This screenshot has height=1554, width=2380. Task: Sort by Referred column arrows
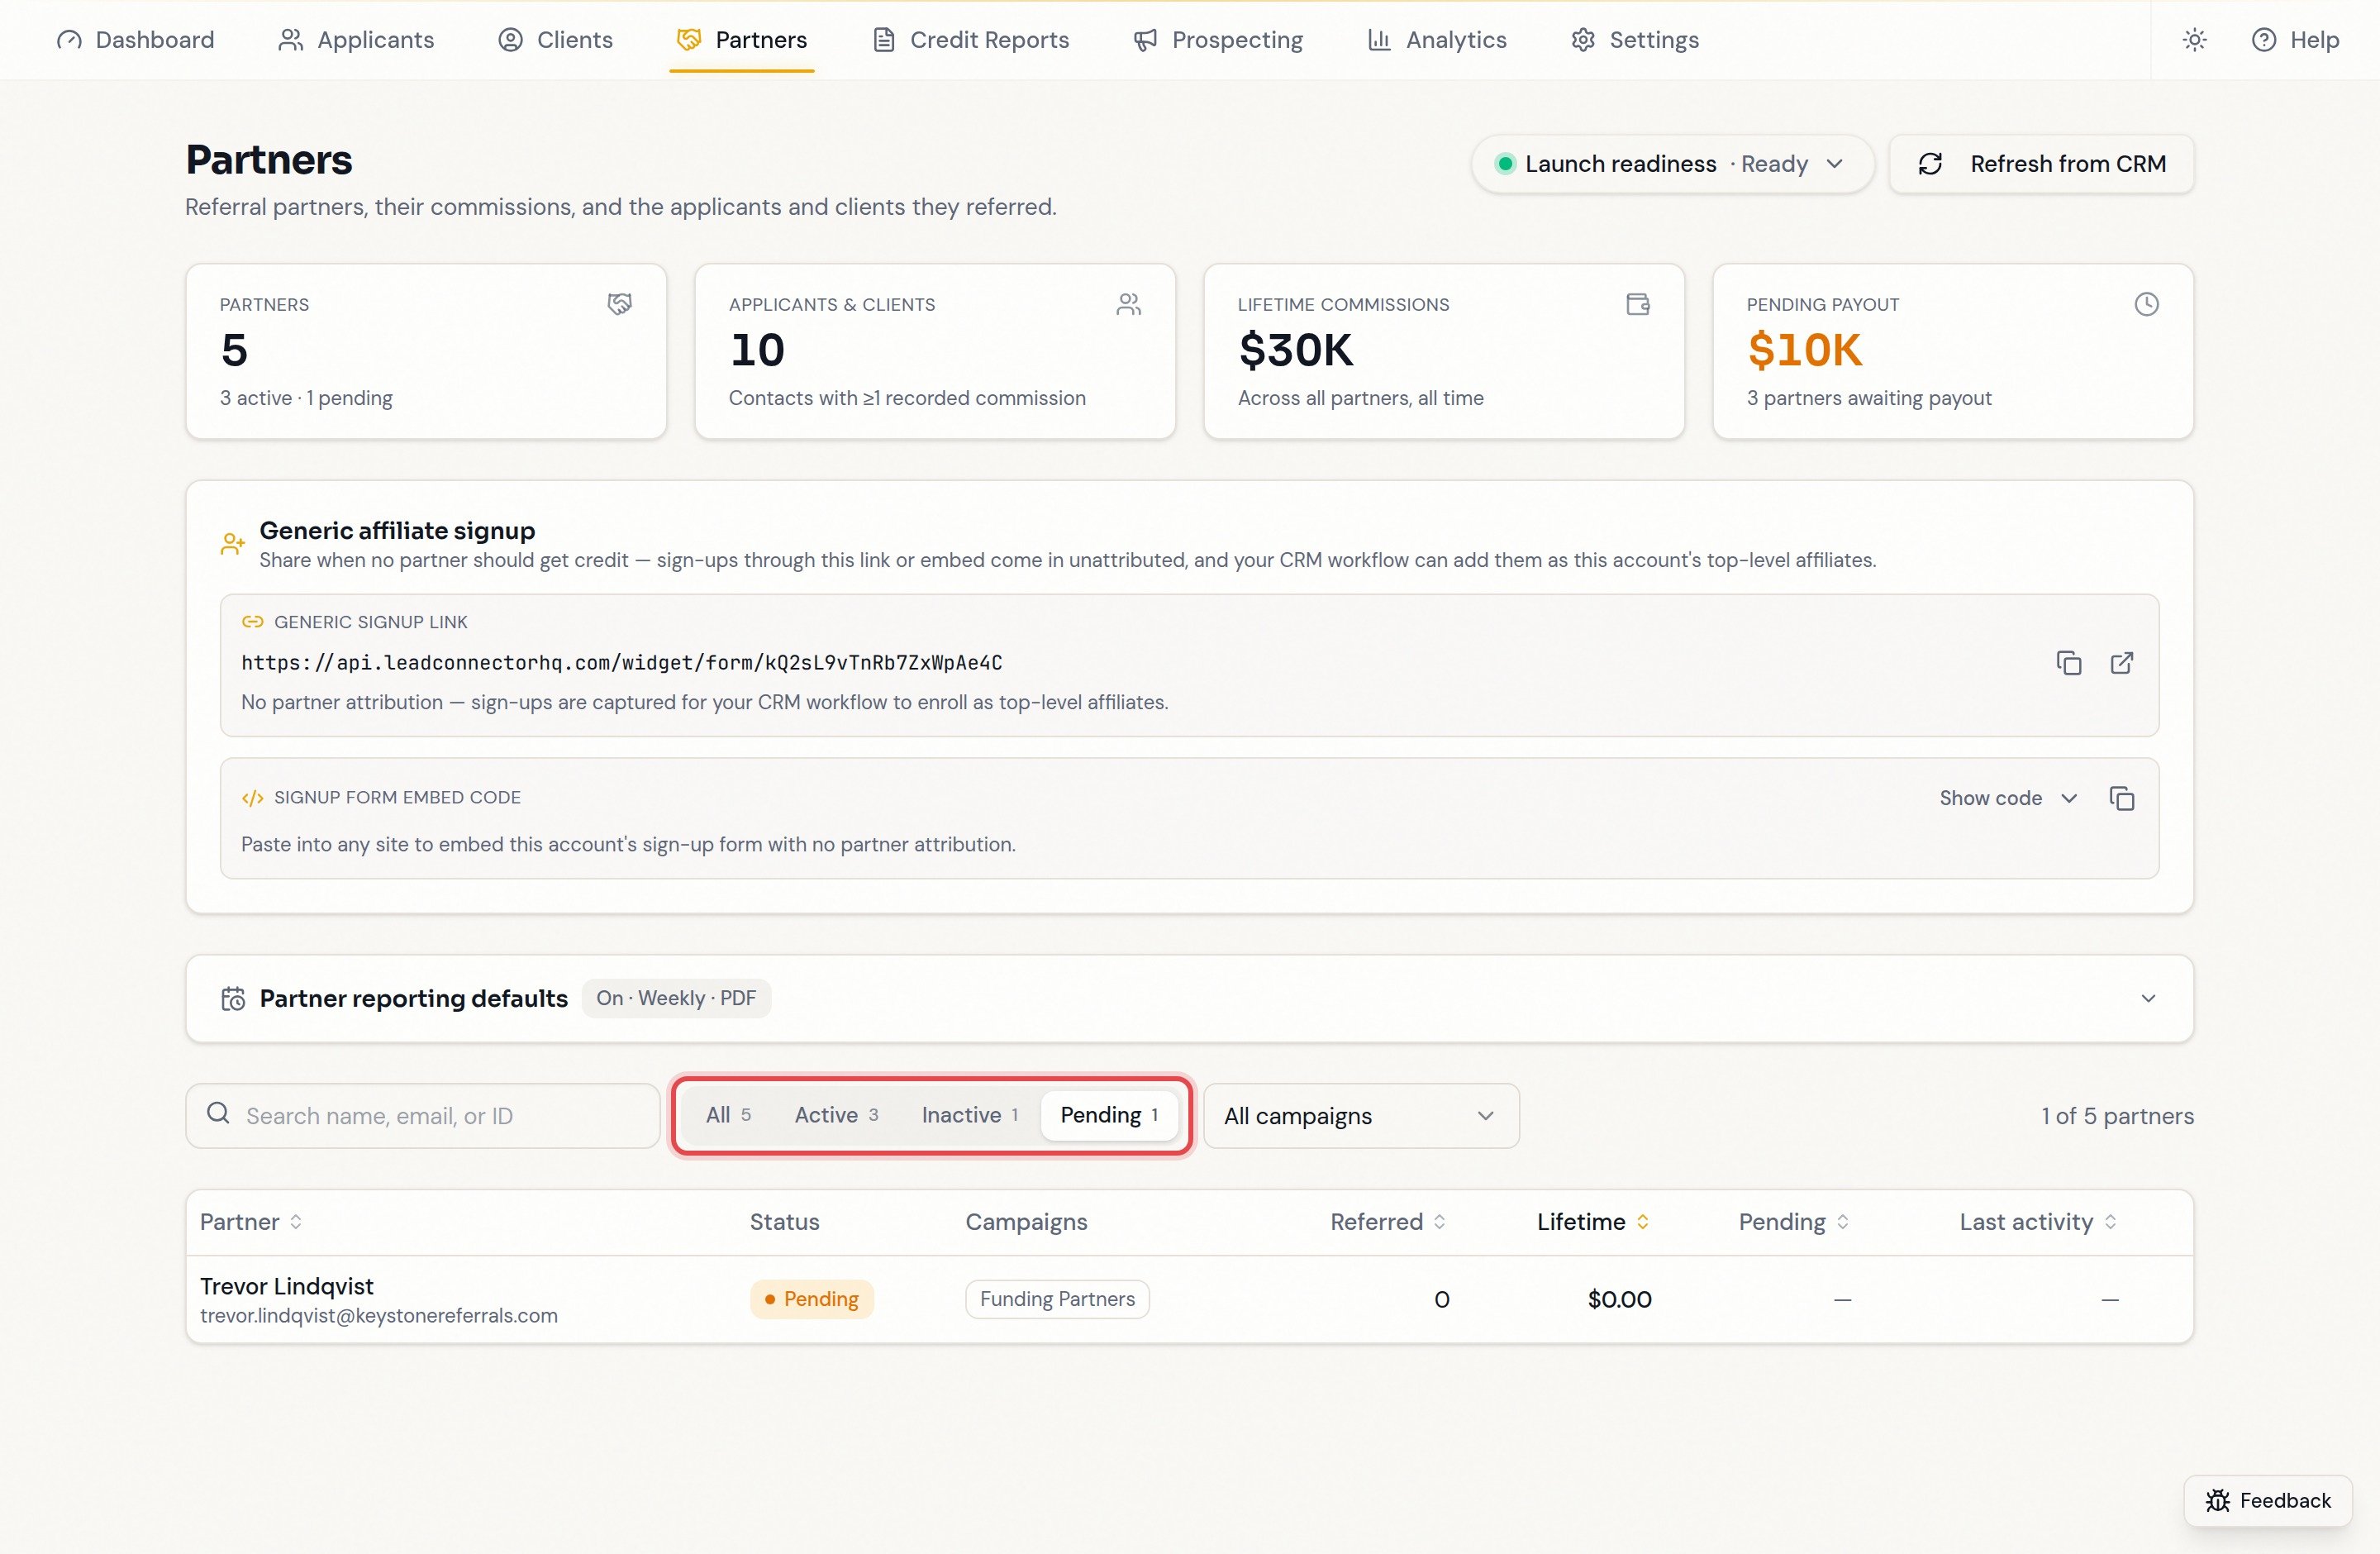(1440, 1222)
